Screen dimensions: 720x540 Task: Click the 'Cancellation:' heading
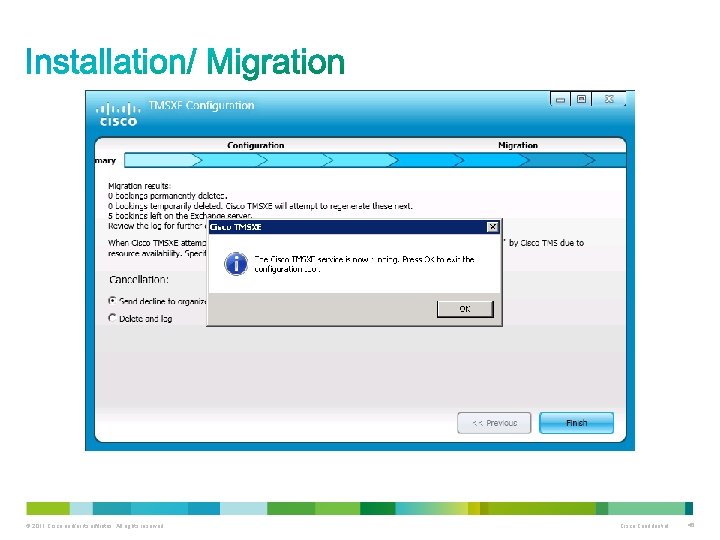(x=139, y=279)
